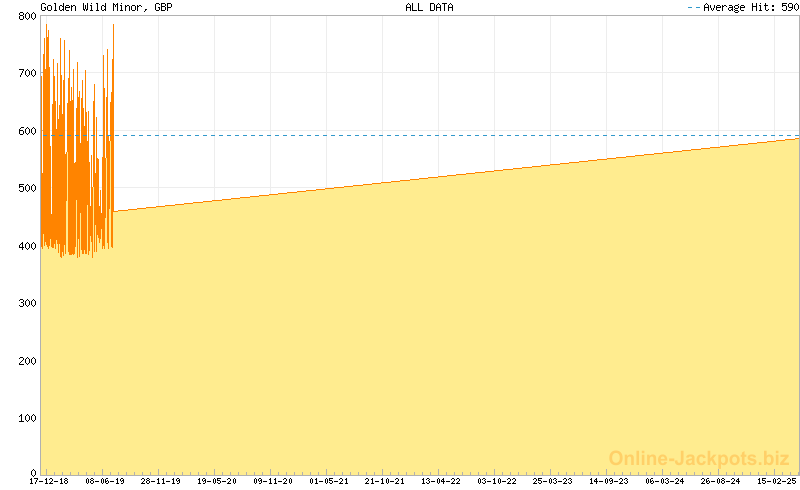
Task: Choose the 13-04-22 date label
Action: pyautogui.click(x=441, y=481)
